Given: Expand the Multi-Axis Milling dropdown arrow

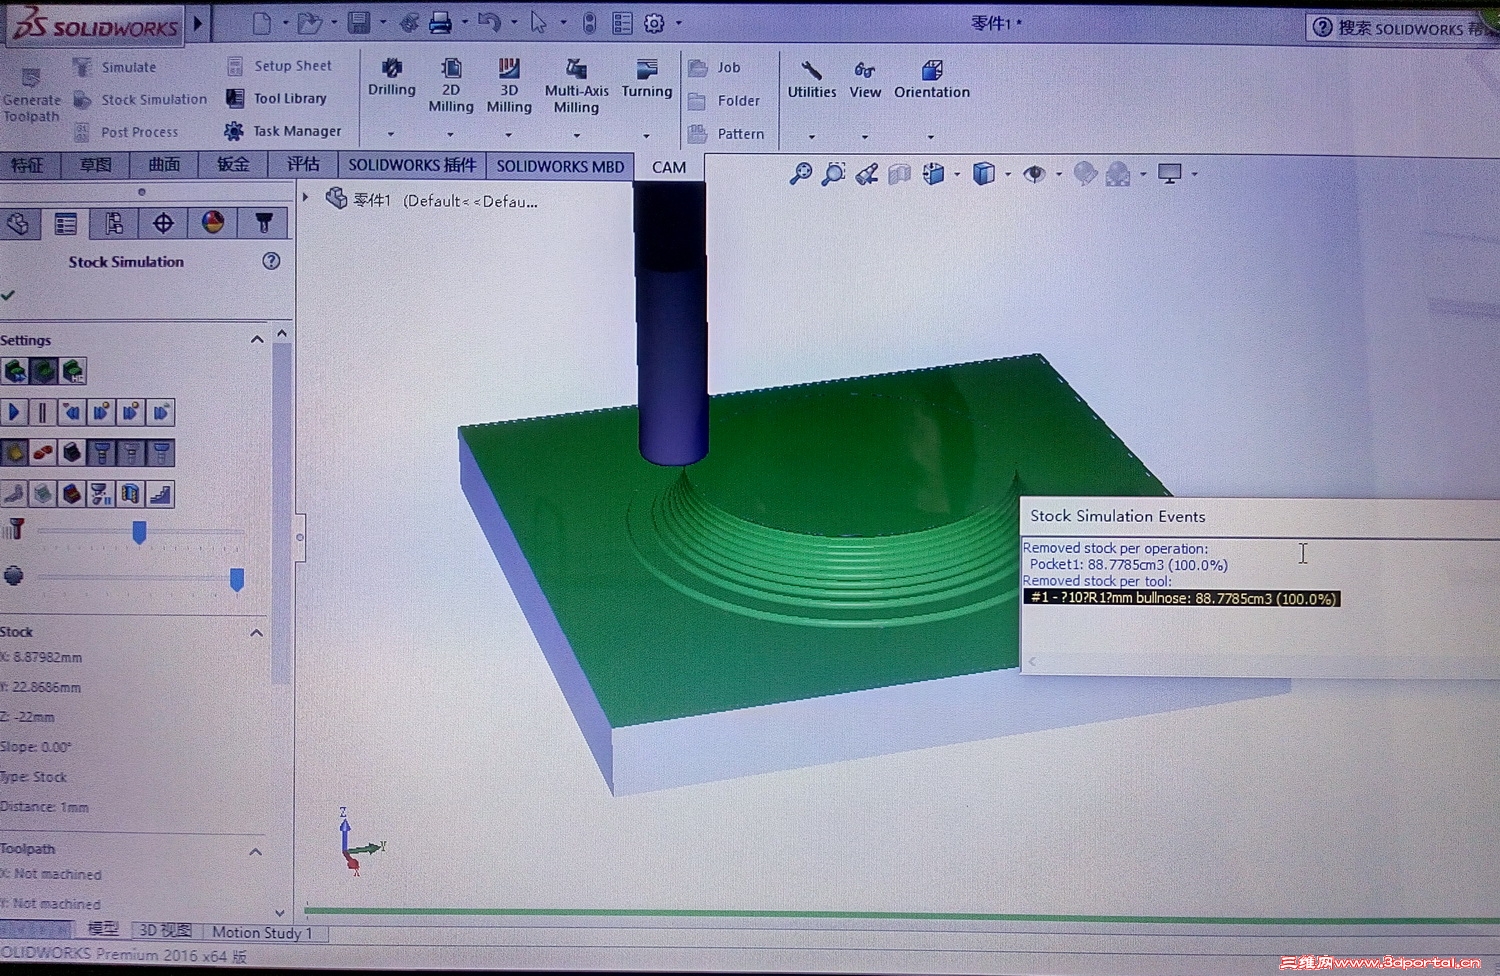Looking at the screenshot, I should pyautogui.click(x=576, y=135).
